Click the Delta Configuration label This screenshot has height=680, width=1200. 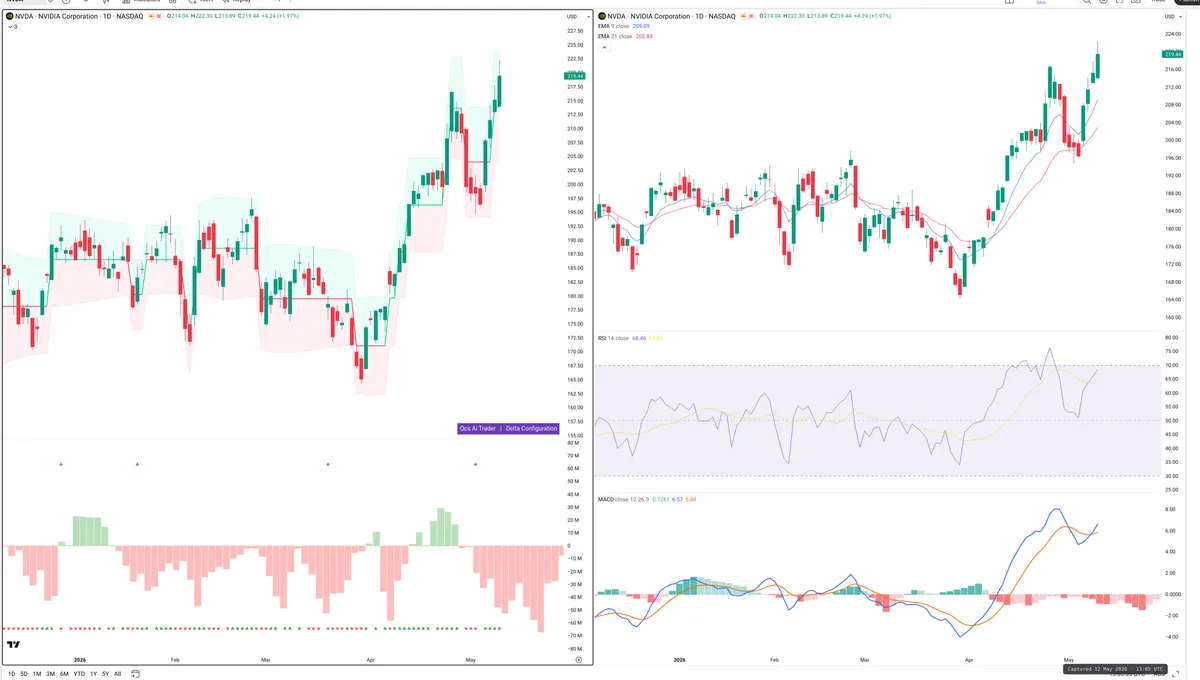[x=531, y=428]
